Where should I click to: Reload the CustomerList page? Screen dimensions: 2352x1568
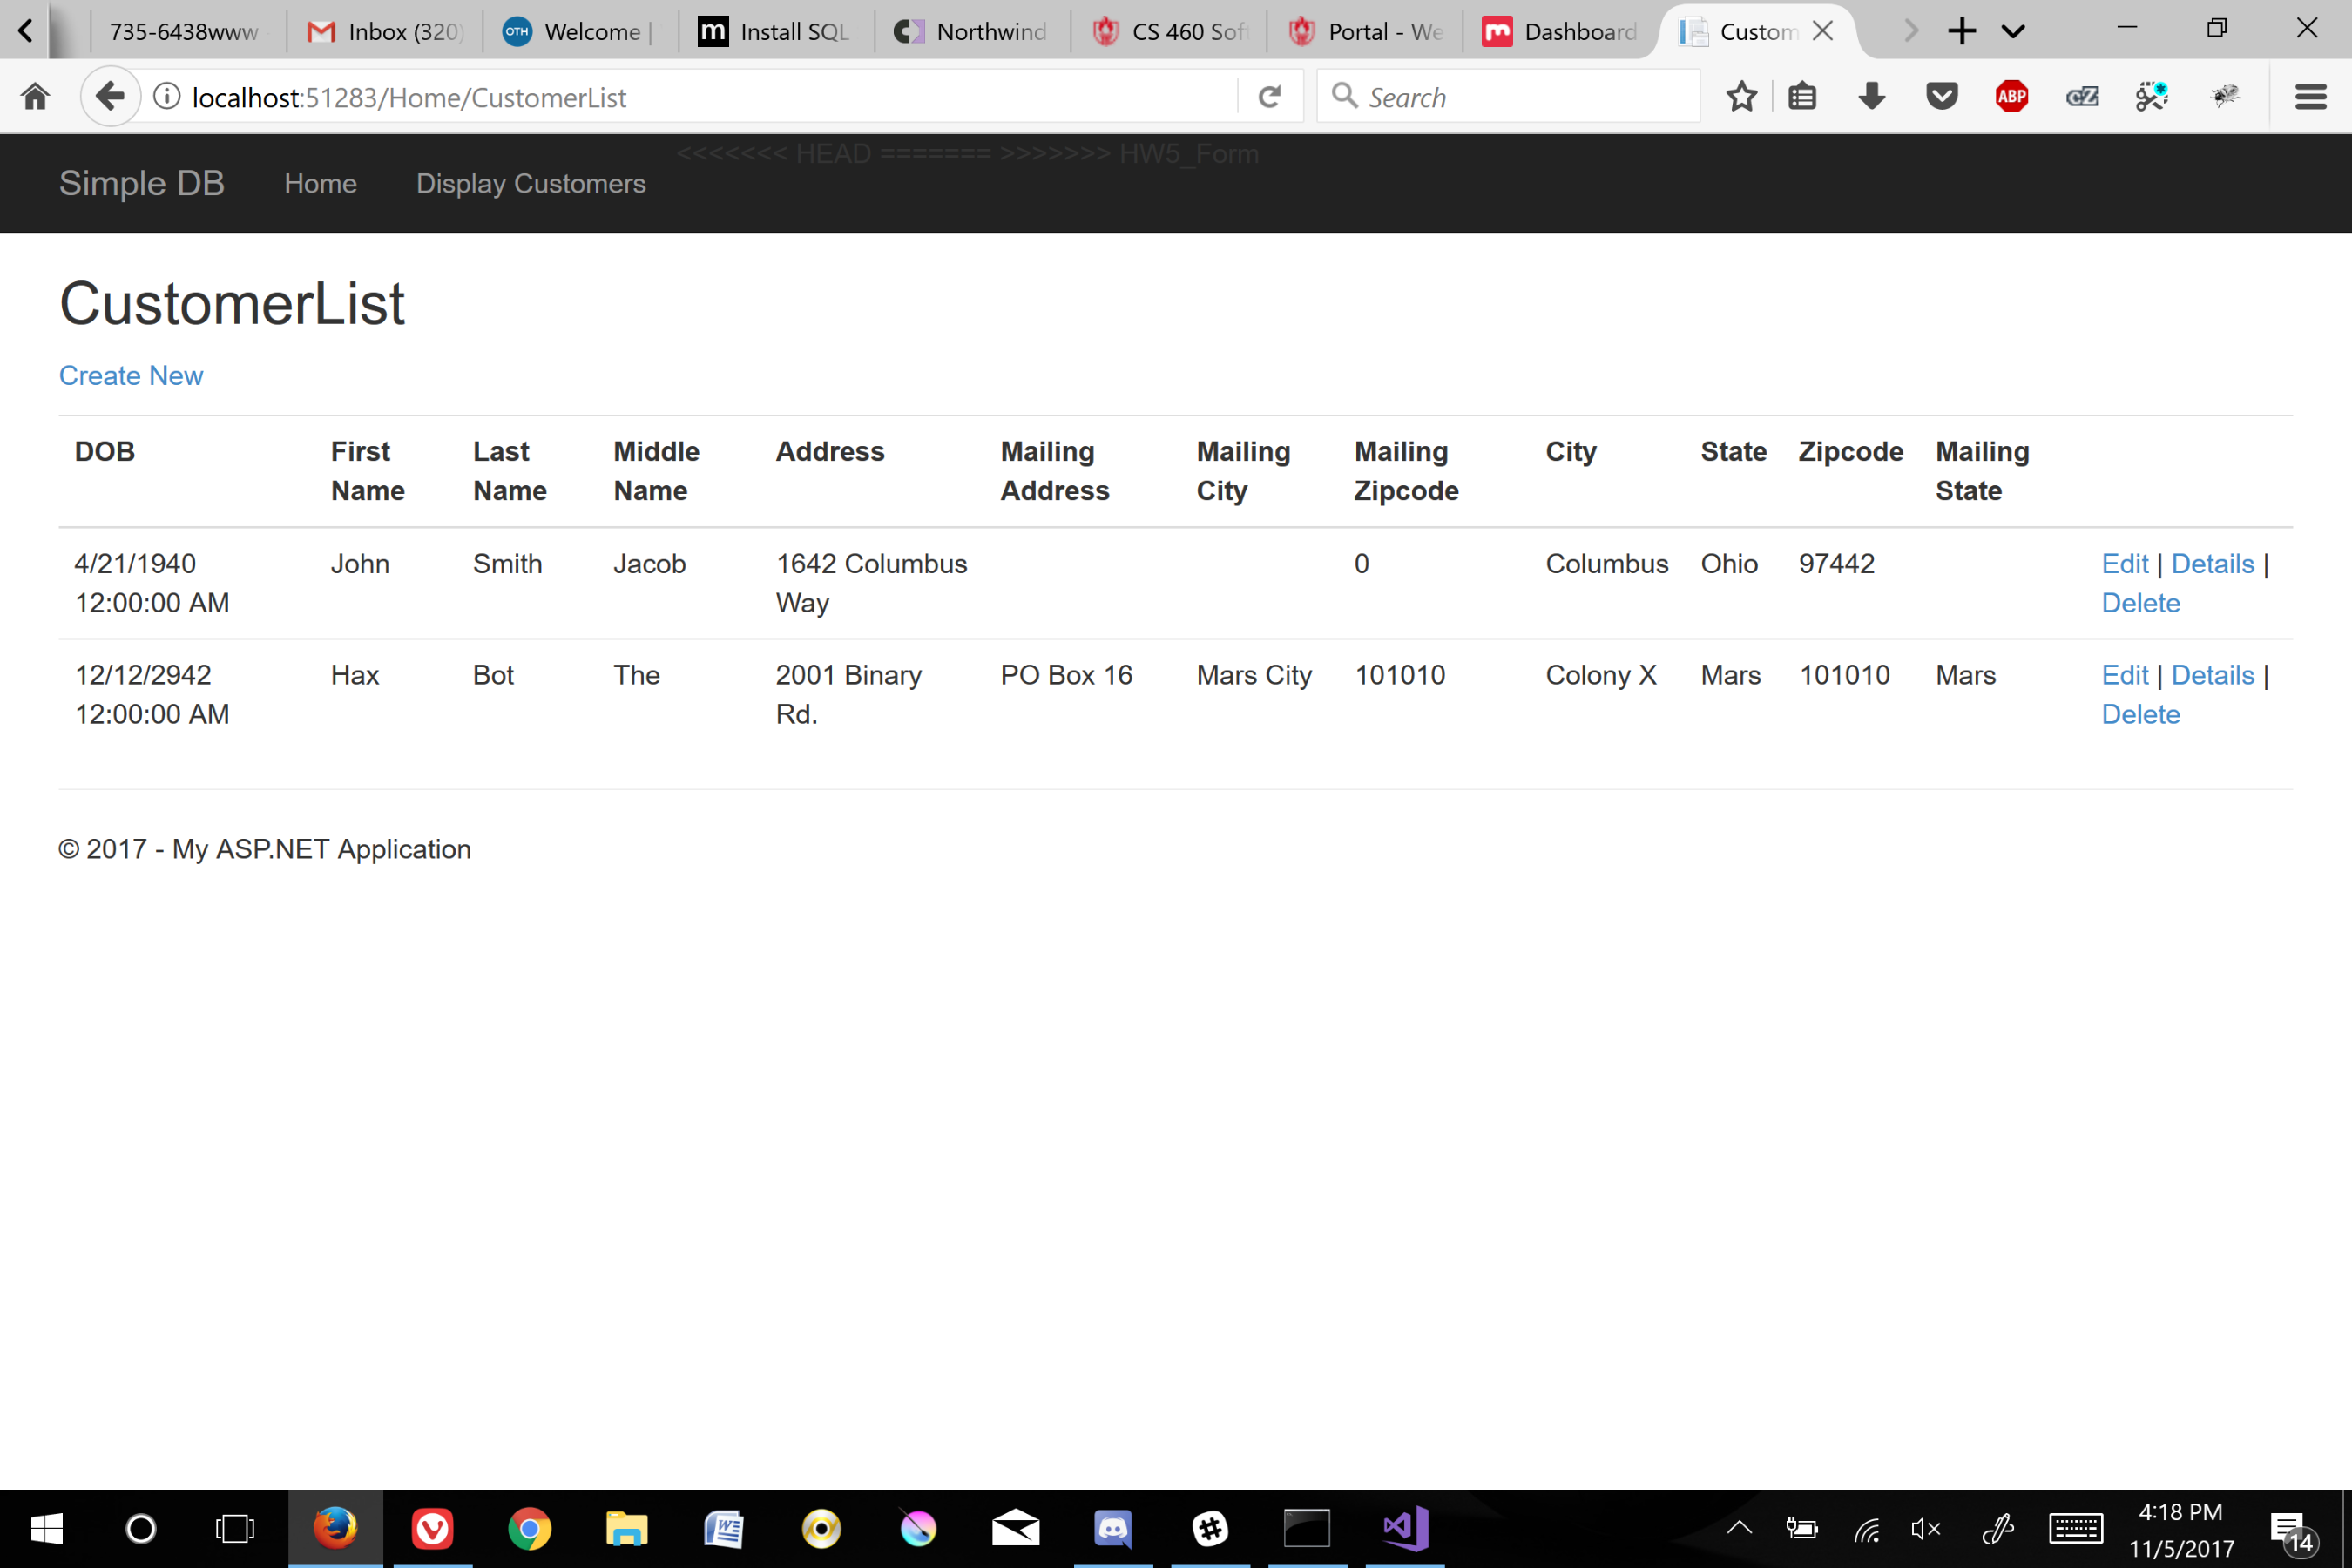[1270, 96]
